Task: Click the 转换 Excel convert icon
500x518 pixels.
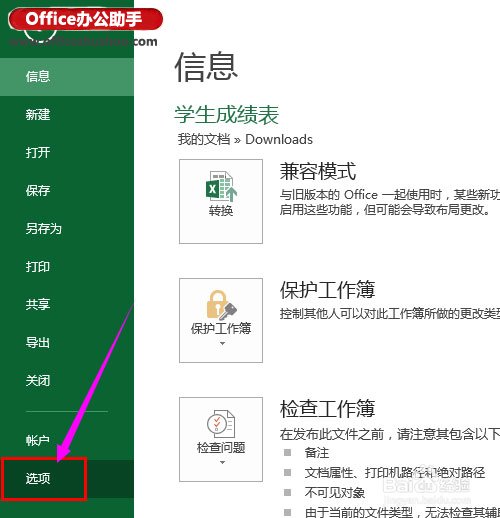Action: tap(221, 186)
